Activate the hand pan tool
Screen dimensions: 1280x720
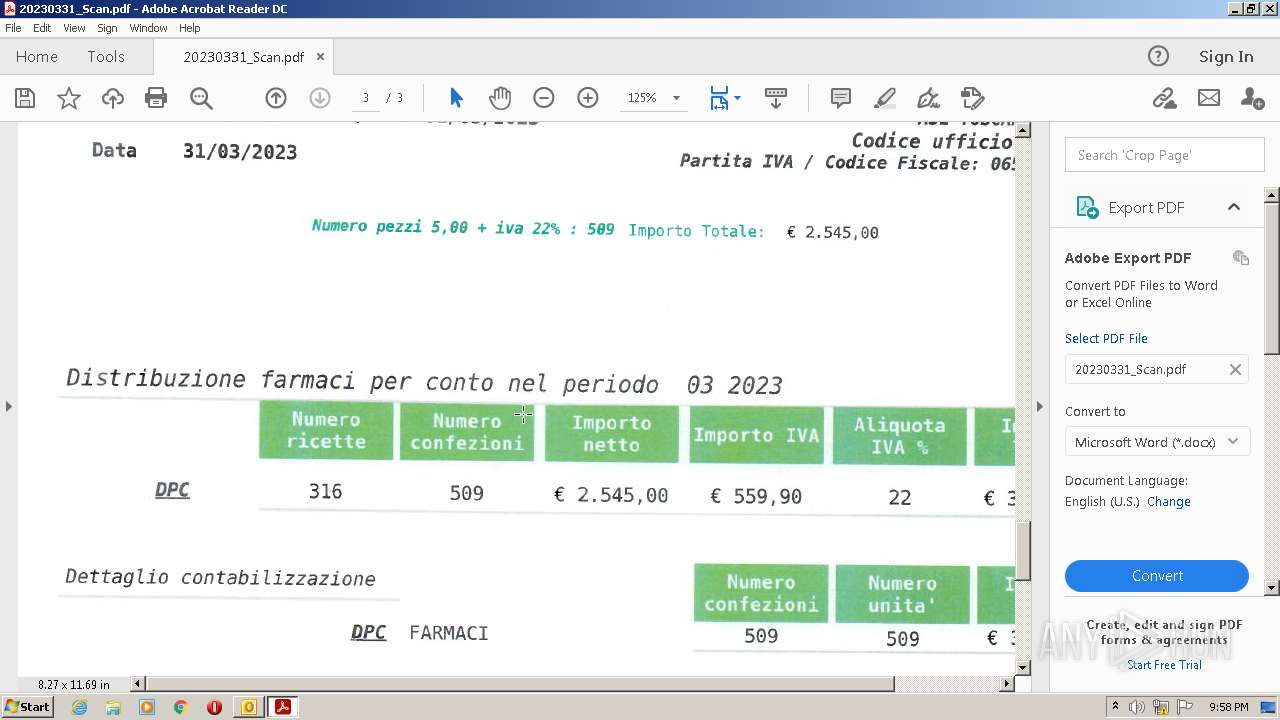click(x=500, y=98)
